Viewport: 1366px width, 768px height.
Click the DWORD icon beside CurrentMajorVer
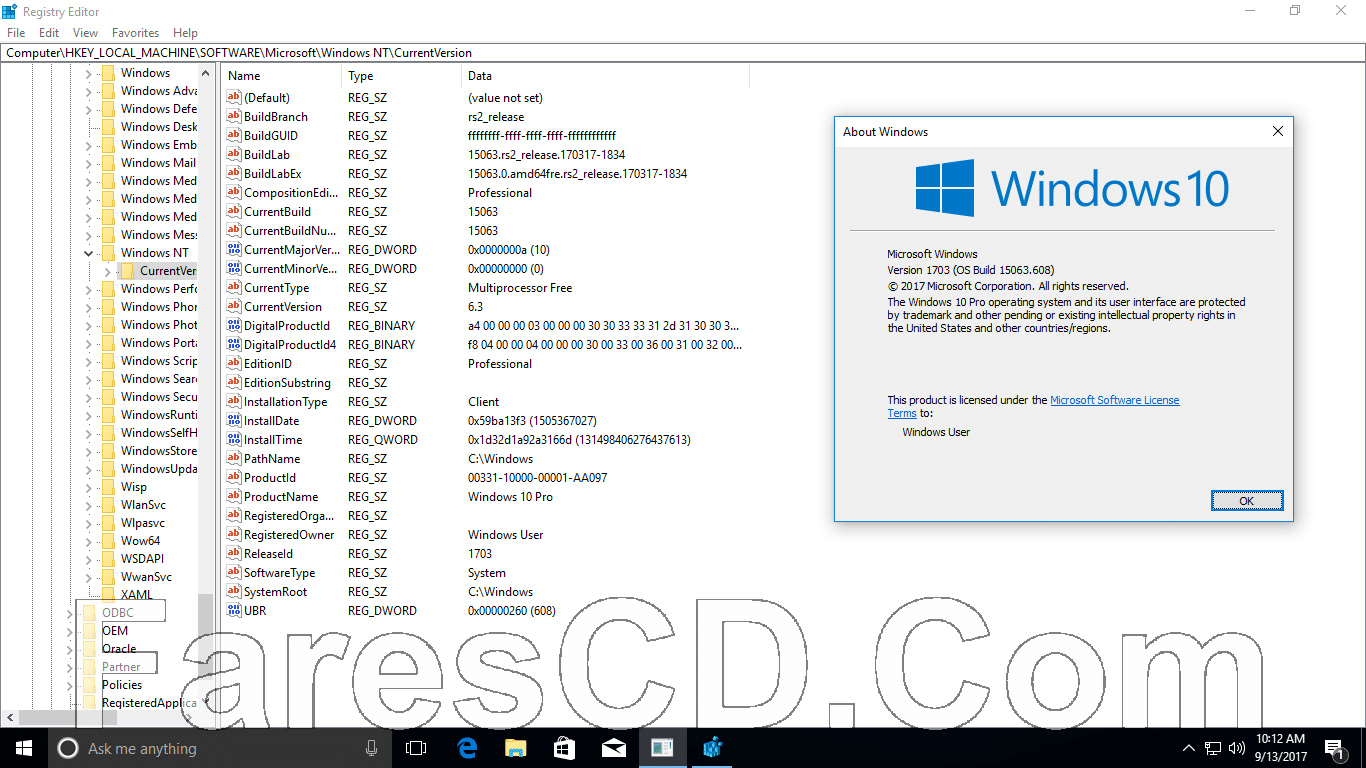235,250
